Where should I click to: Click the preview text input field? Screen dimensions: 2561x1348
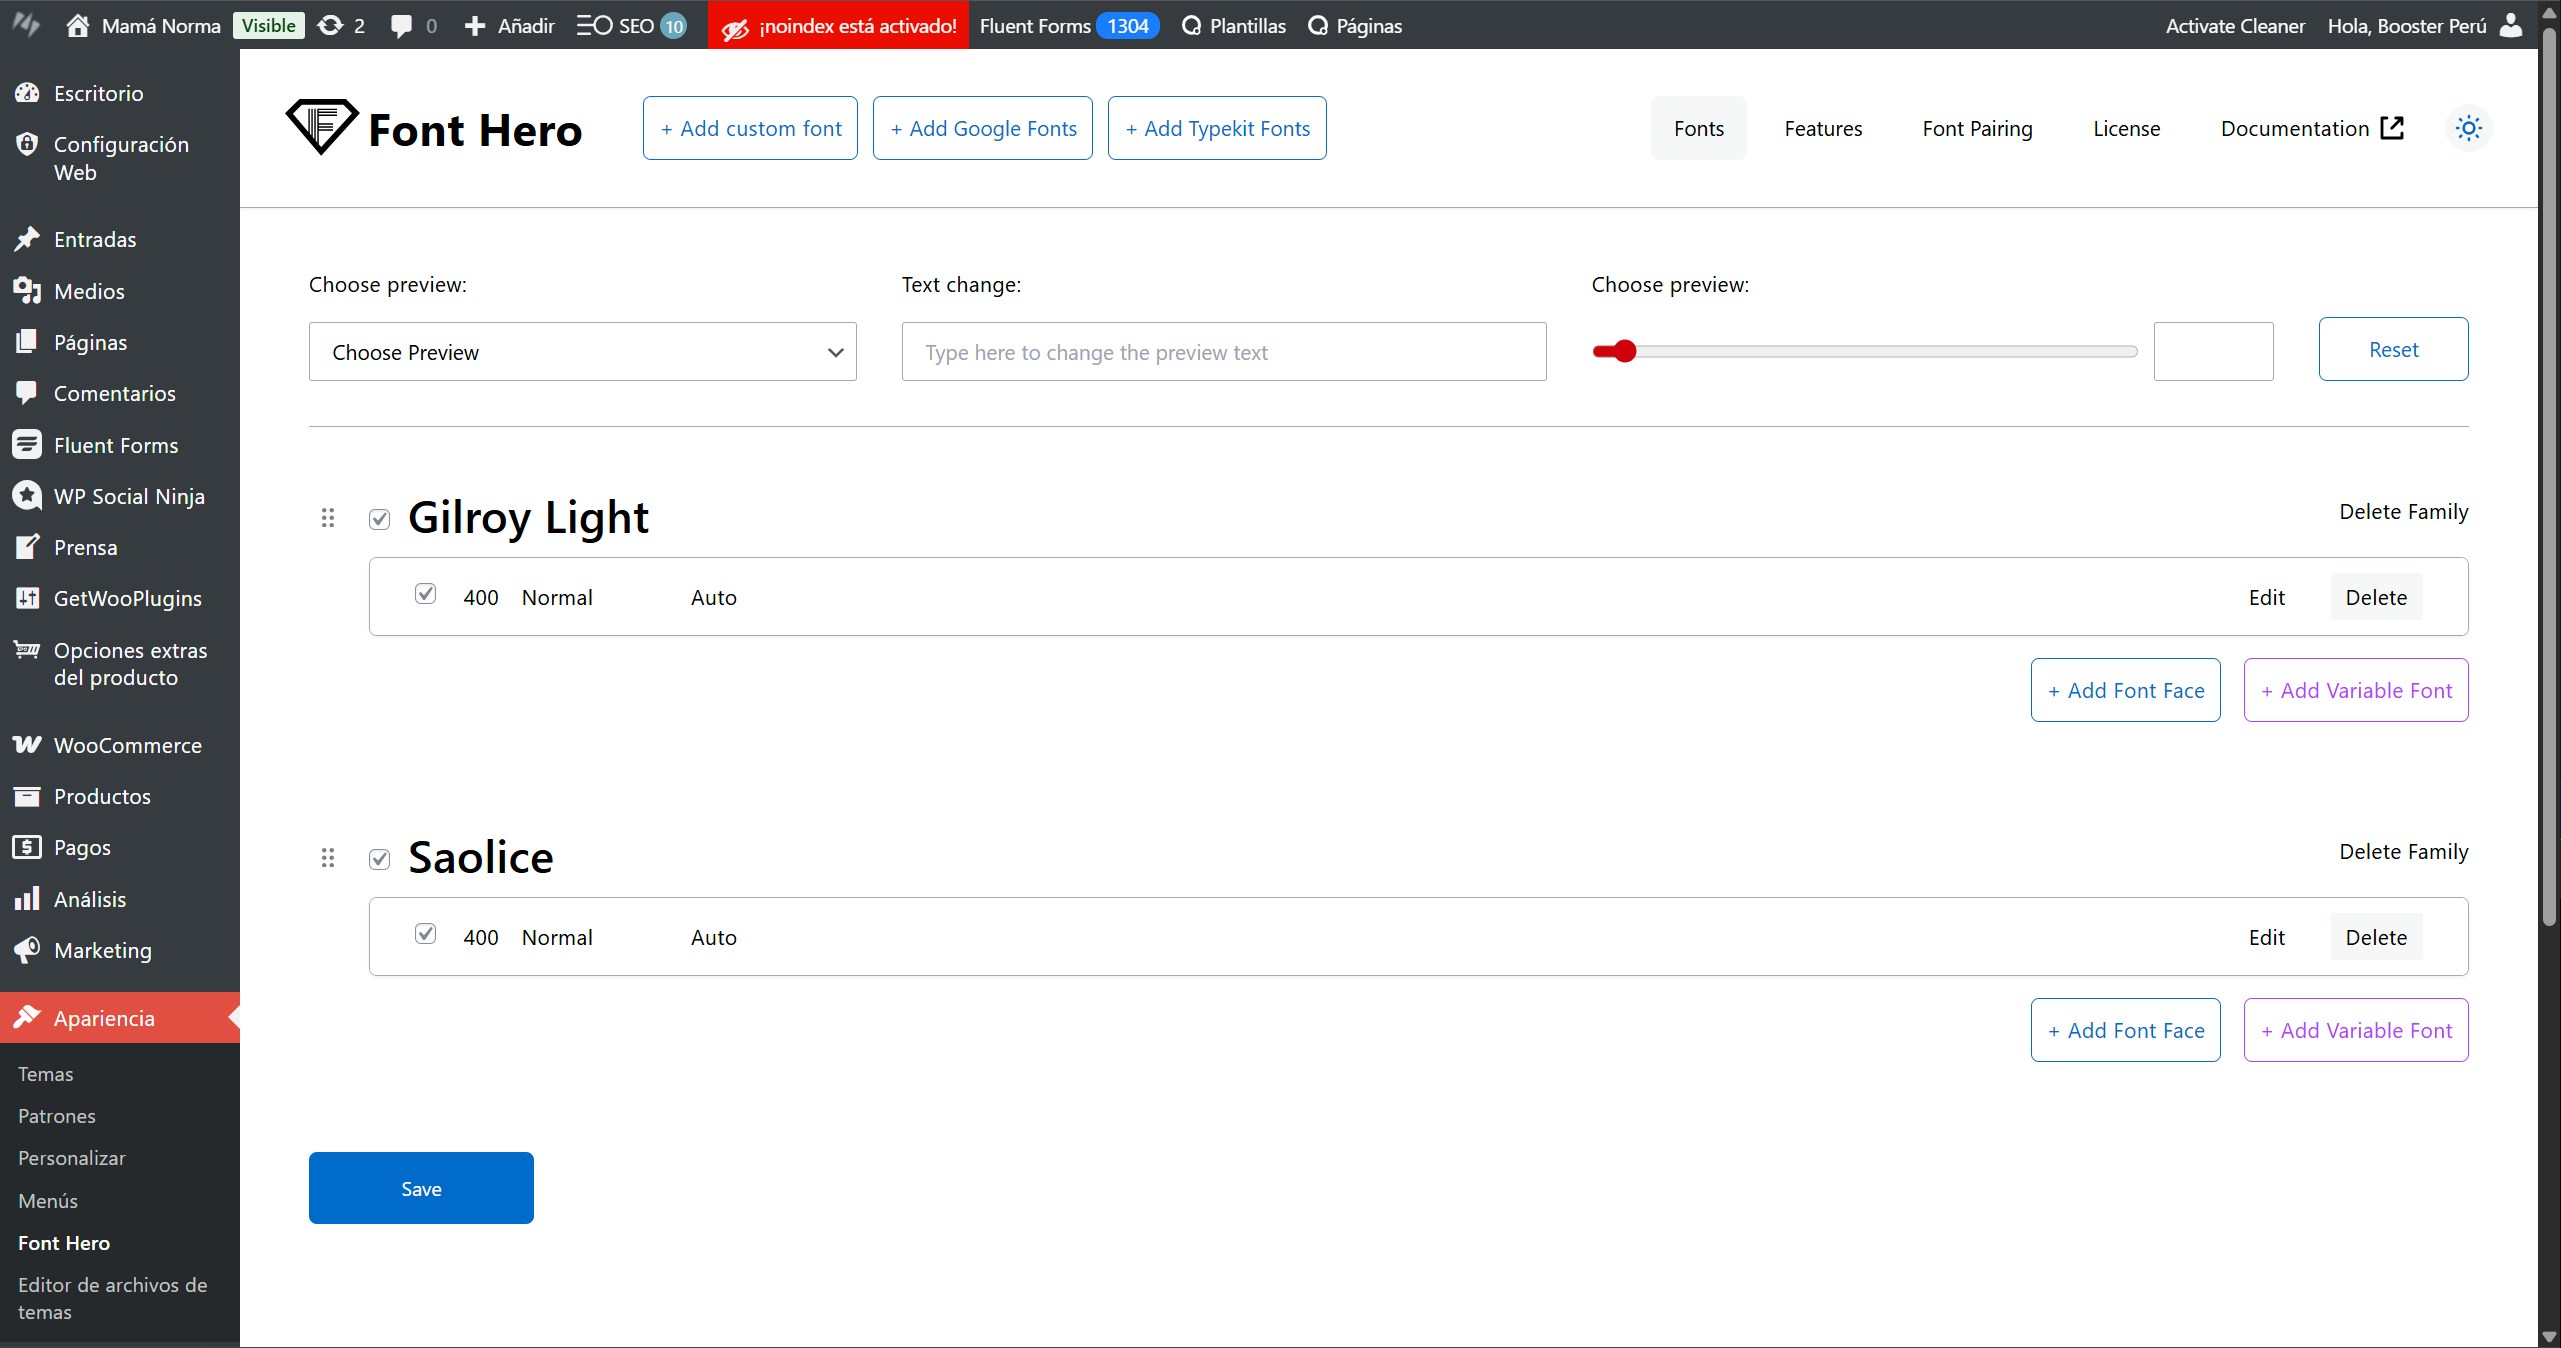[x=1224, y=352]
